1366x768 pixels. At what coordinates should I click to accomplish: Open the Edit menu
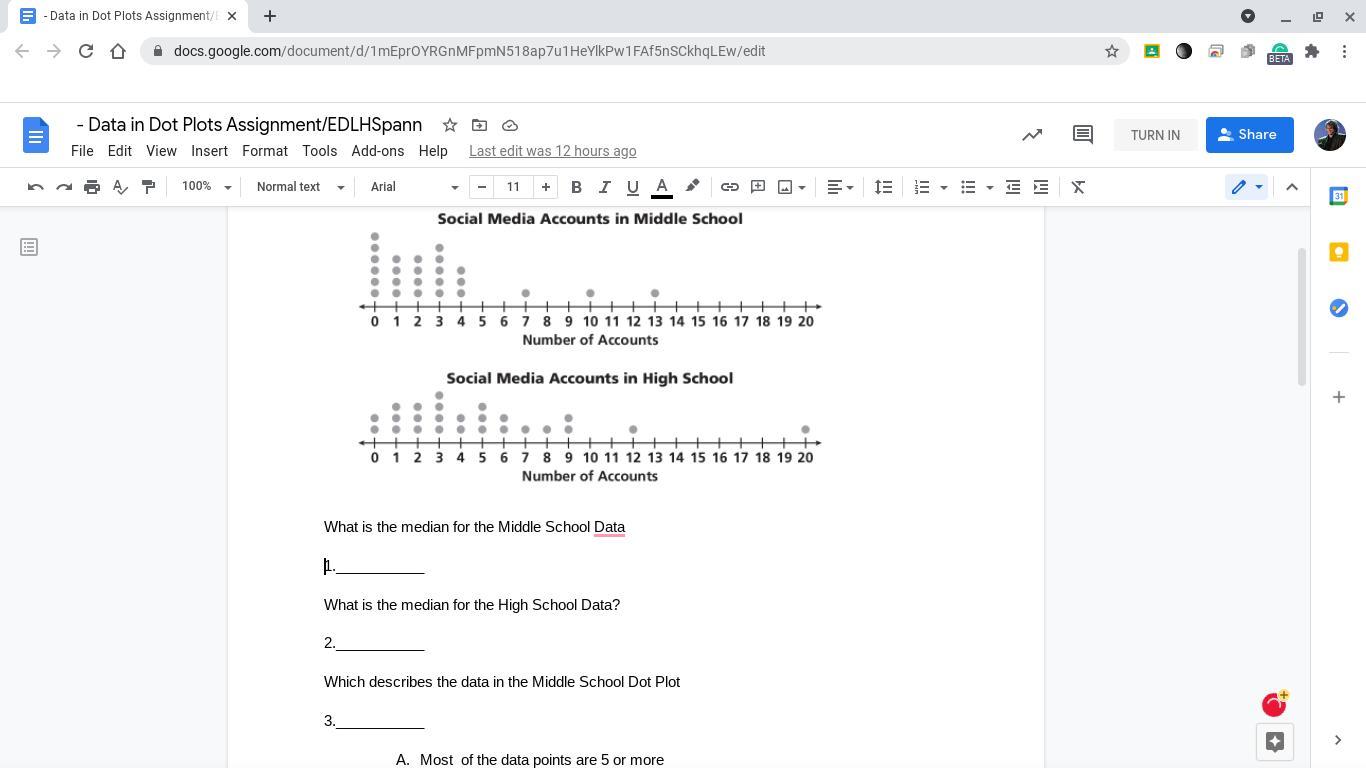tap(120, 151)
